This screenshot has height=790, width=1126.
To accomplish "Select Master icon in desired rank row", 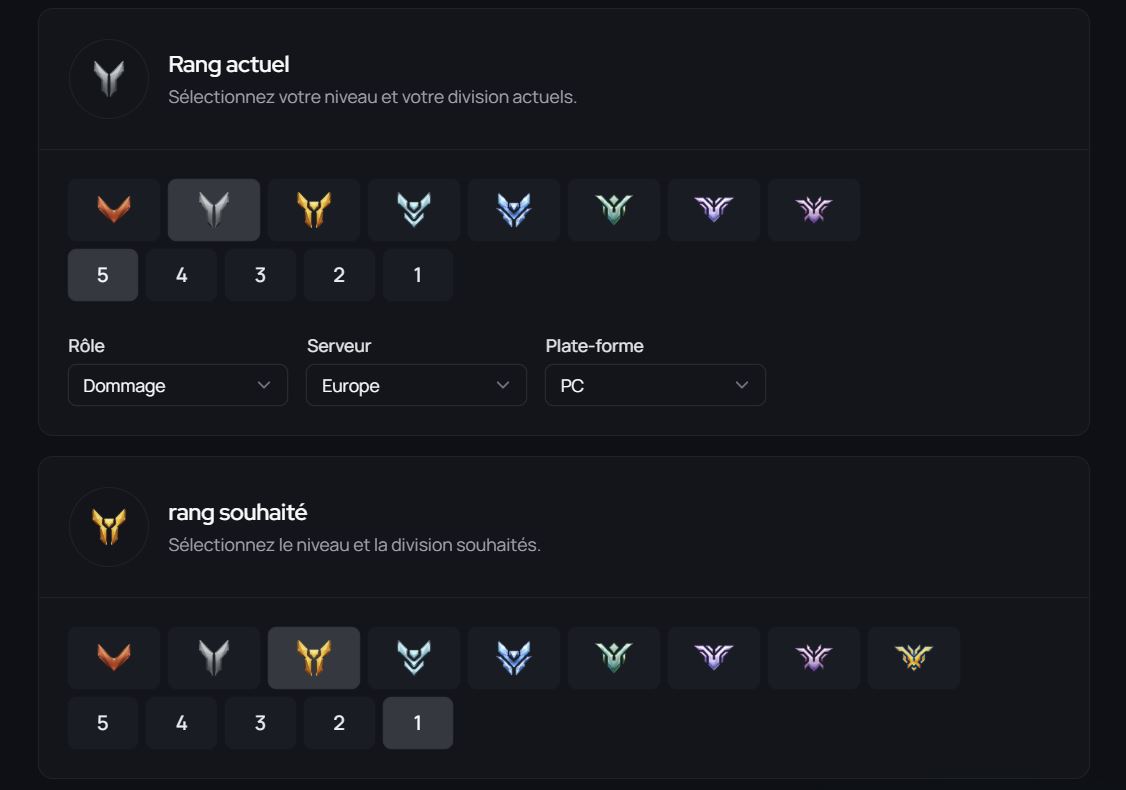I will (614, 658).
